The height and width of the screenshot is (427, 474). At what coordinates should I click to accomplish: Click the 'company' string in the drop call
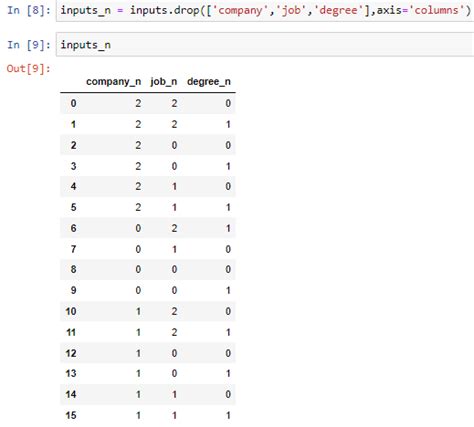[x=243, y=10]
